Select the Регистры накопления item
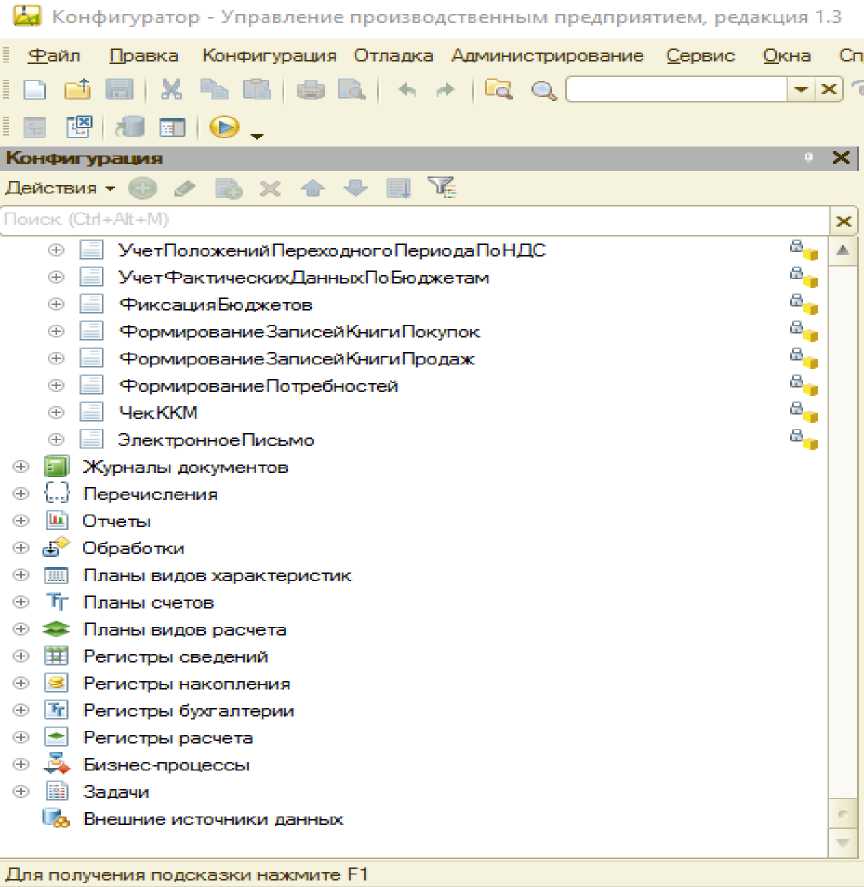 pyautogui.click(x=186, y=683)
